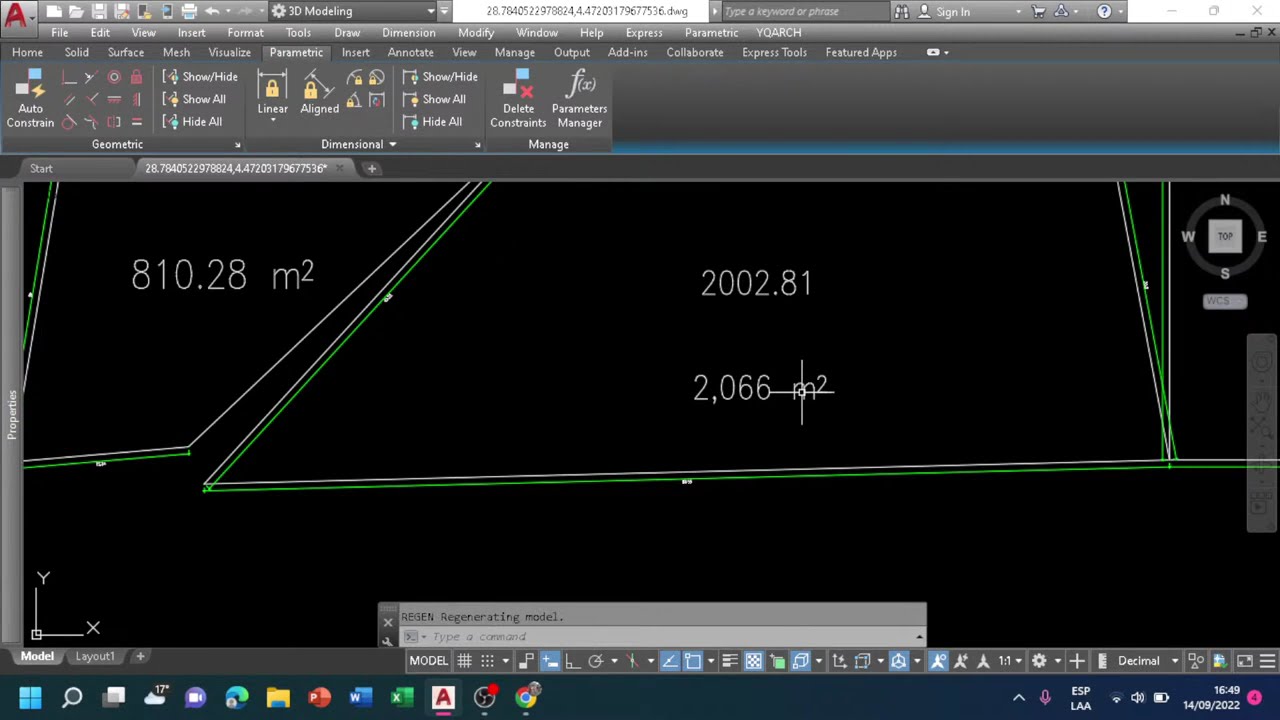The image size is (1280, 720).
Task: Switch to the Annotate ribbon tab
Action: pos(410,52)
